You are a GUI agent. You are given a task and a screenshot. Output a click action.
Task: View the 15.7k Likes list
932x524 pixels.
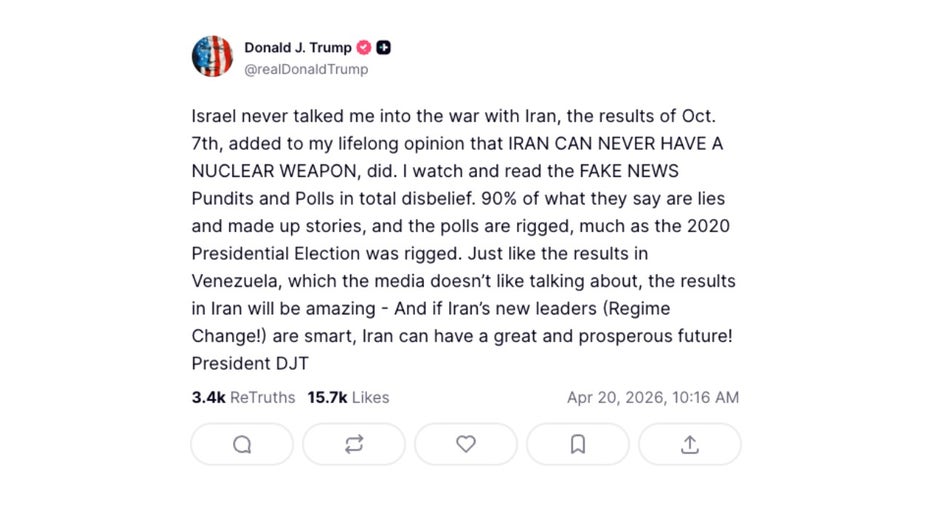[348, 397]
